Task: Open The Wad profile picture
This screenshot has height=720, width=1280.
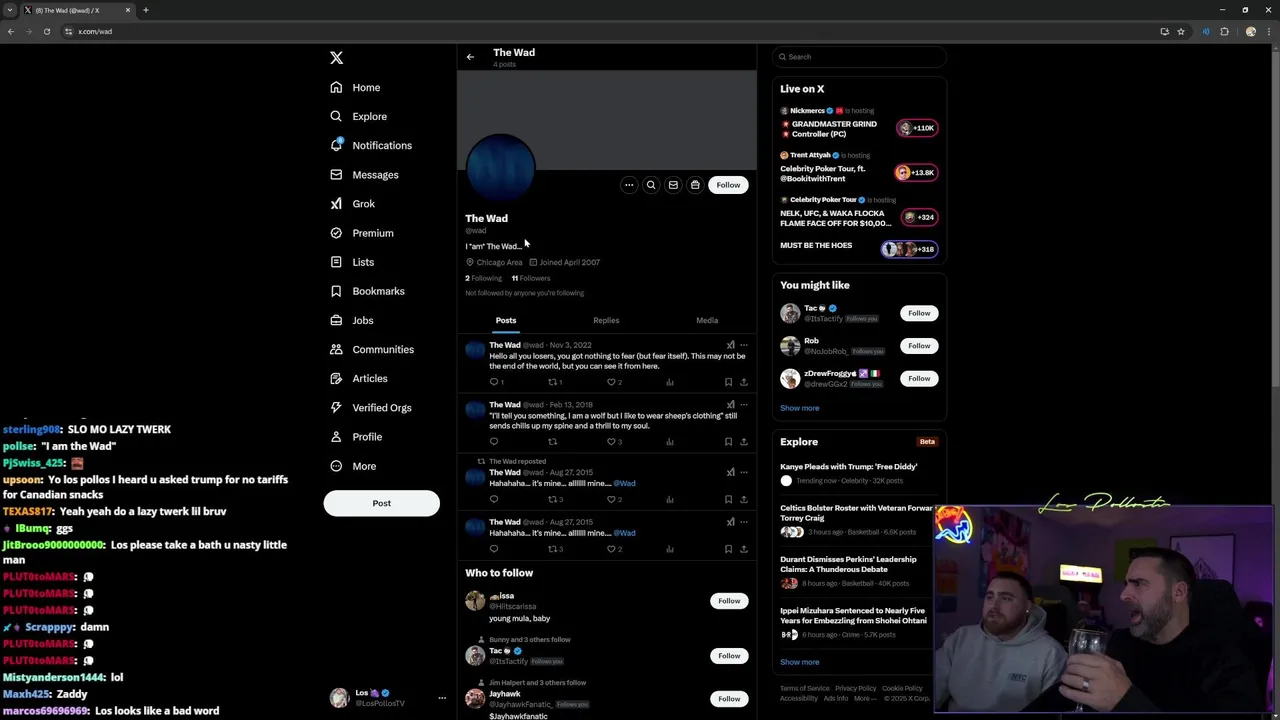Action: point(500,167)
